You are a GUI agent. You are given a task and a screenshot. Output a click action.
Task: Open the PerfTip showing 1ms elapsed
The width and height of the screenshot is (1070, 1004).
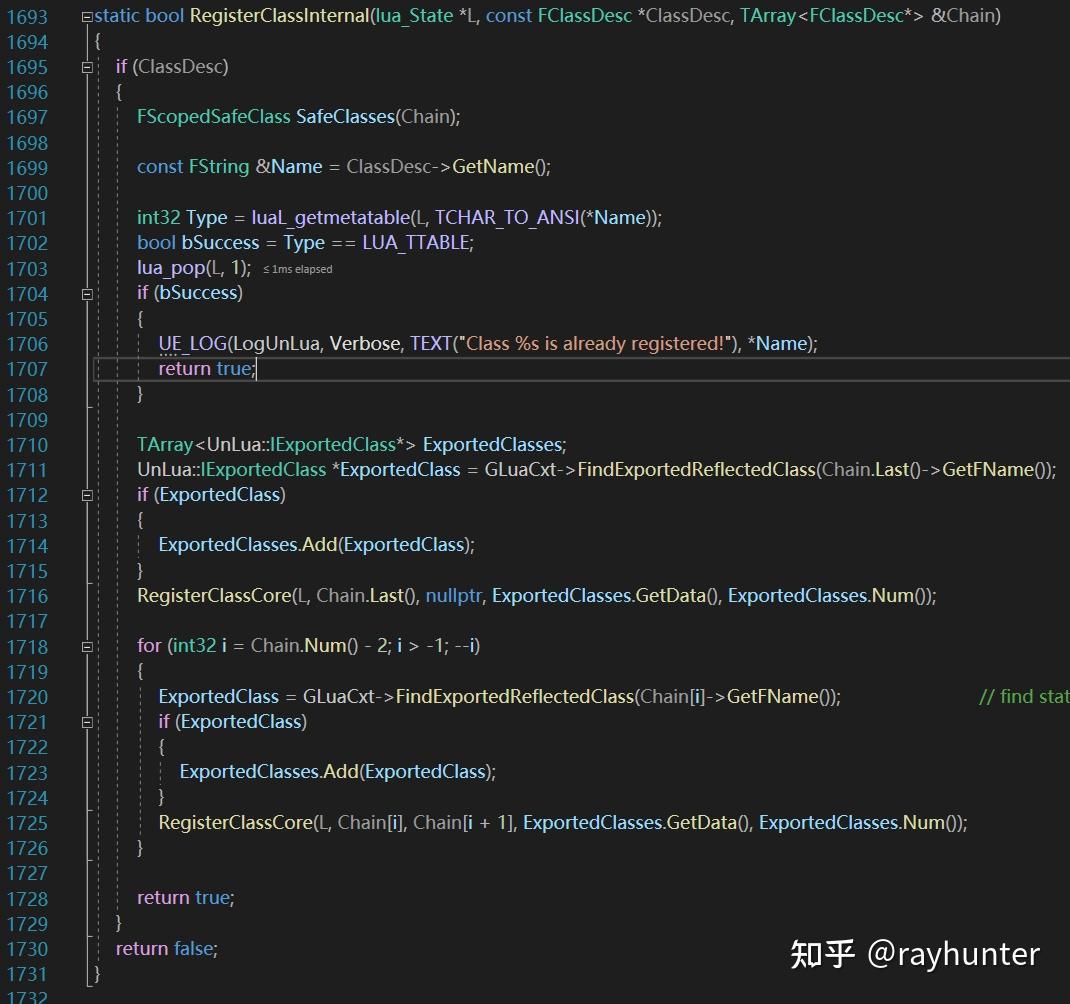click(x=300, y=268)
